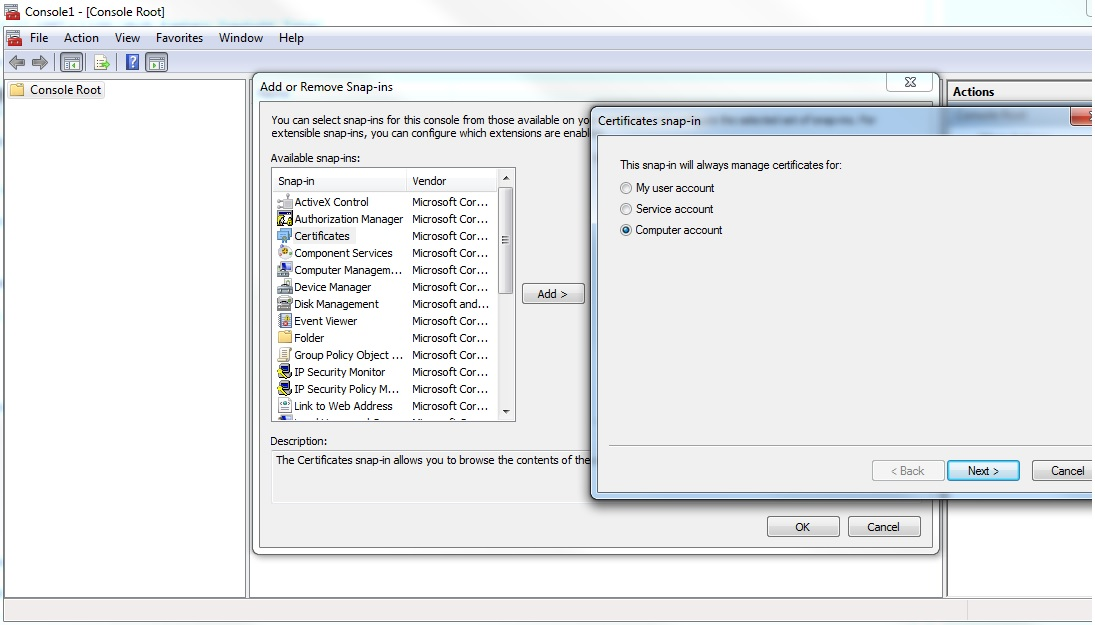Click the 'Group Policy Object ...' name
This screenshot has height=625, width=1095.
(348, 355)
